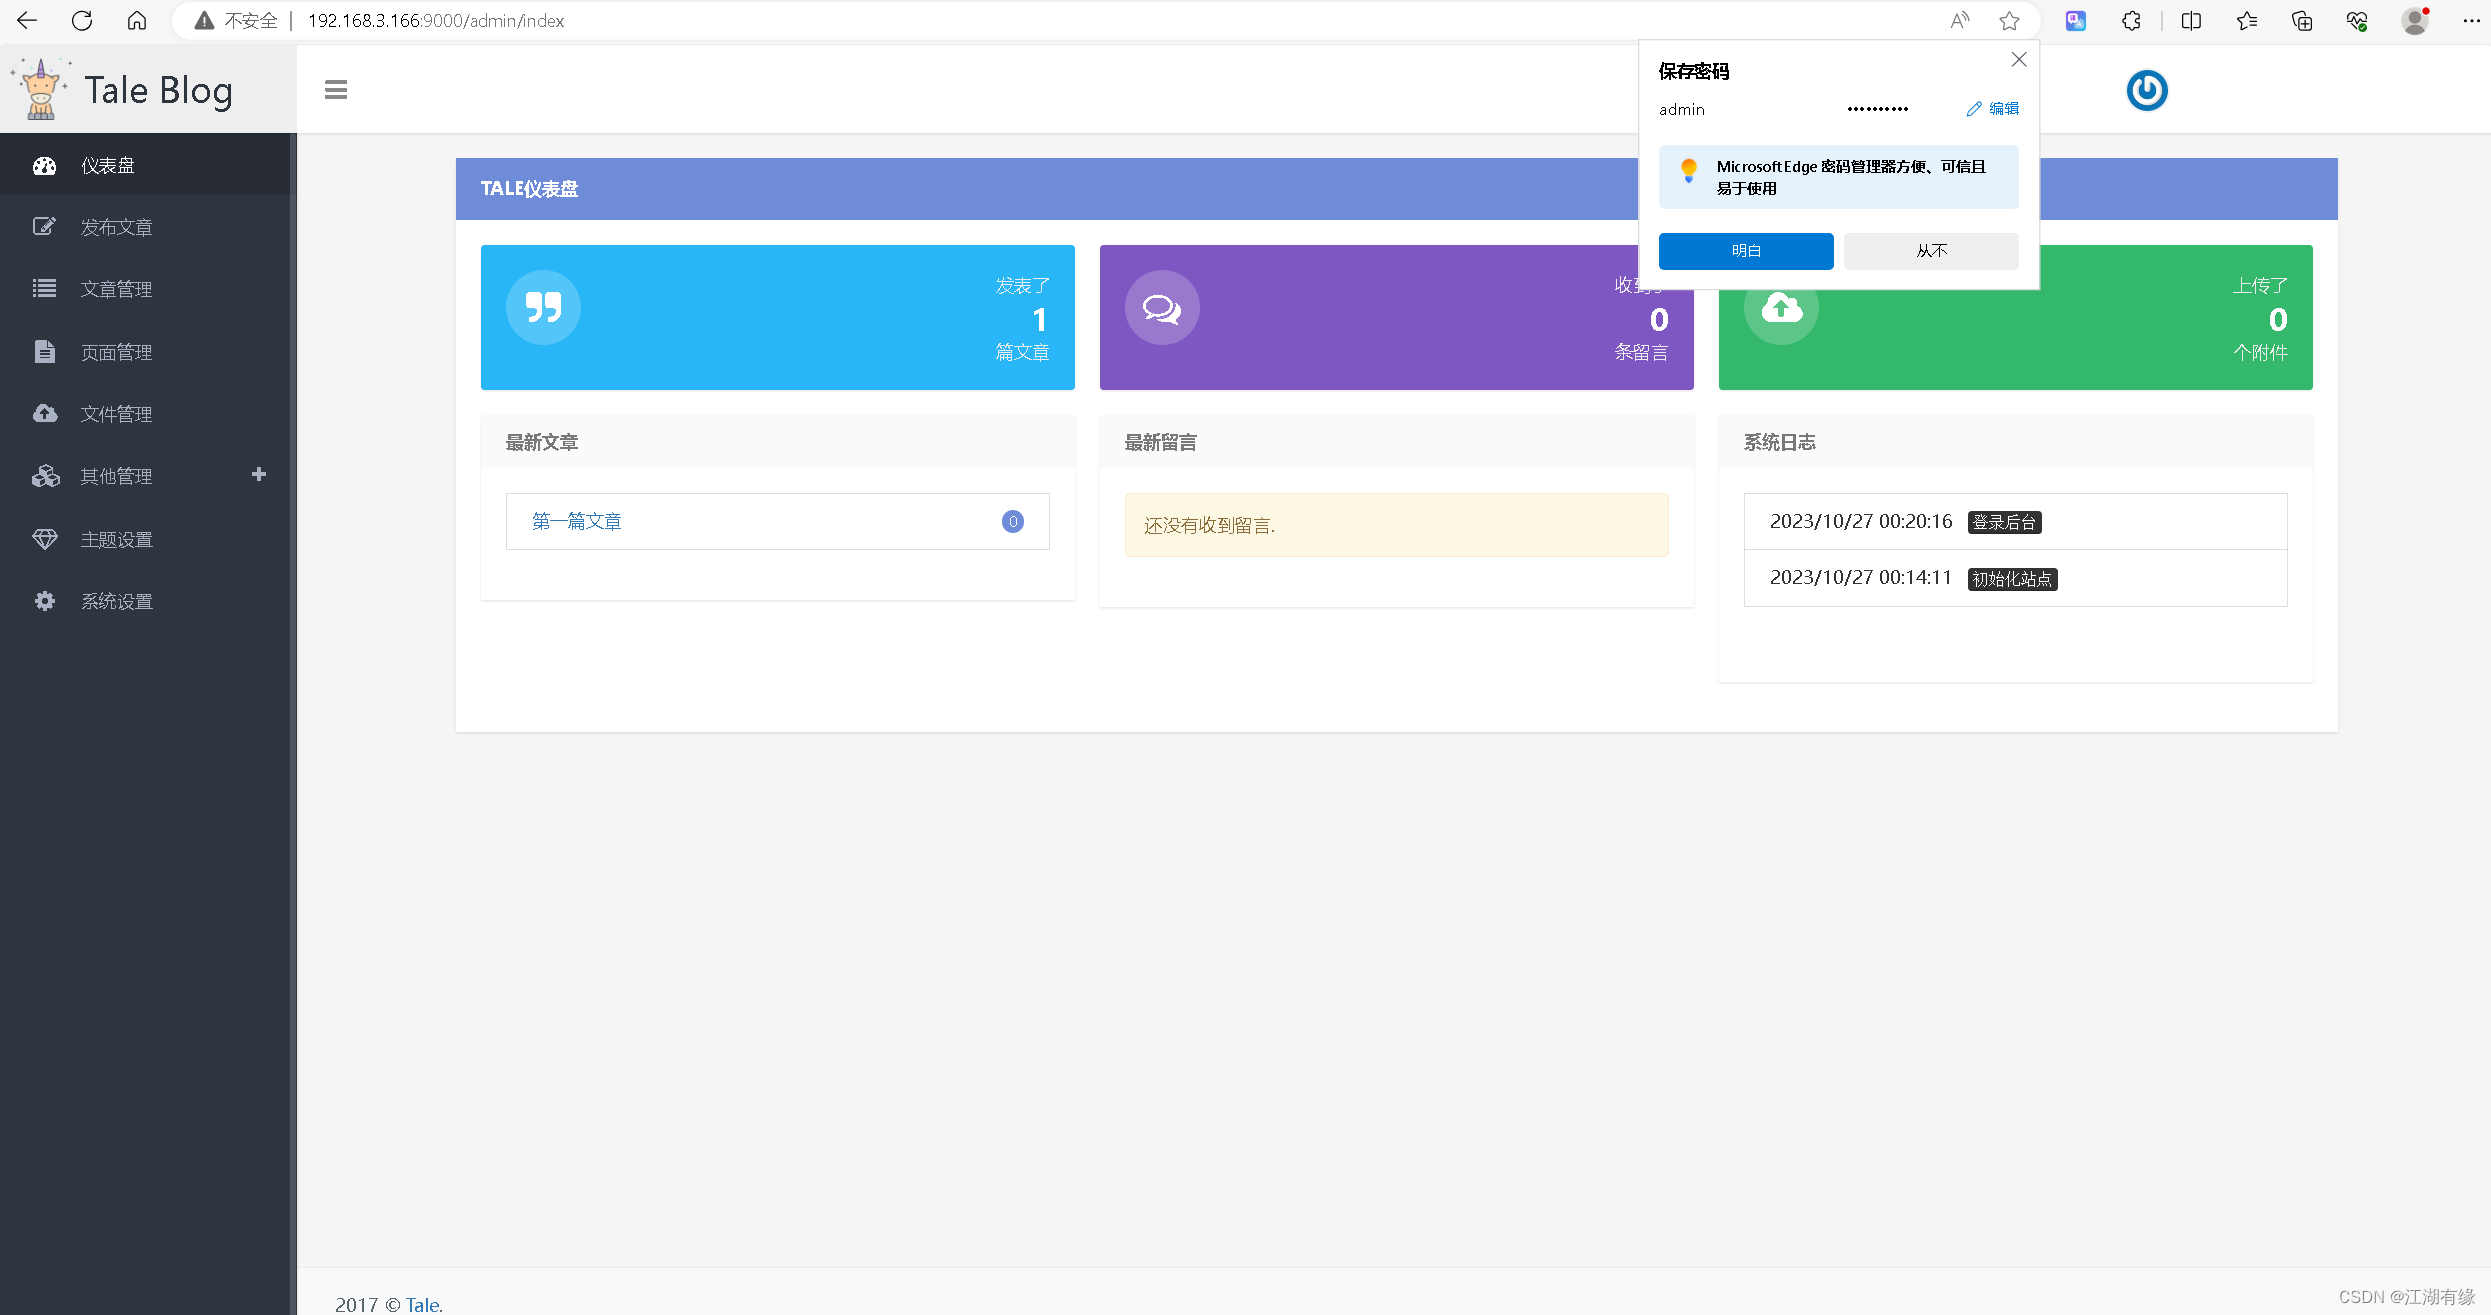Open the 文件管理 menu item
The image size is (2491, 1315).
pos(146,414)
